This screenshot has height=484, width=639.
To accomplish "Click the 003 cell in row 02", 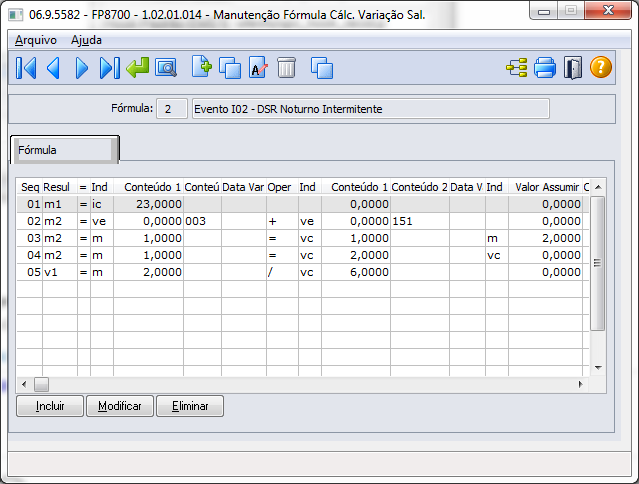I will point(203,221).
